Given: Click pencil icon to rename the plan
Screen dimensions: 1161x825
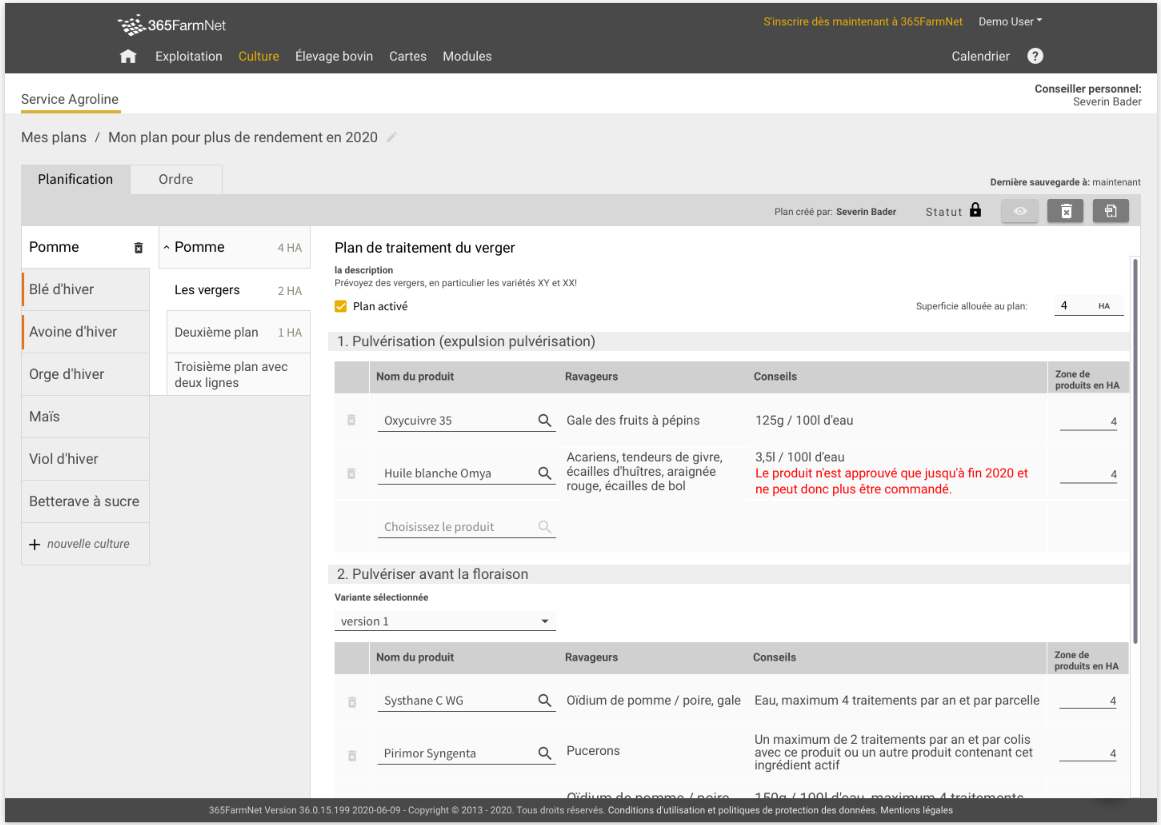Looking at the screenshot, I should point(392,138).
